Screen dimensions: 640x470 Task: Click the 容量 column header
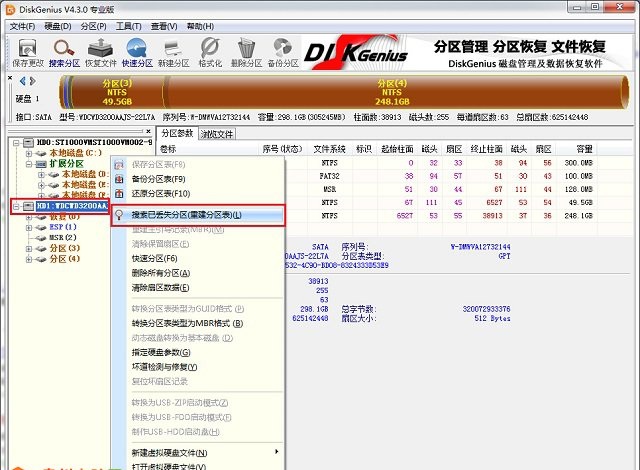click(x=577, y=149)
